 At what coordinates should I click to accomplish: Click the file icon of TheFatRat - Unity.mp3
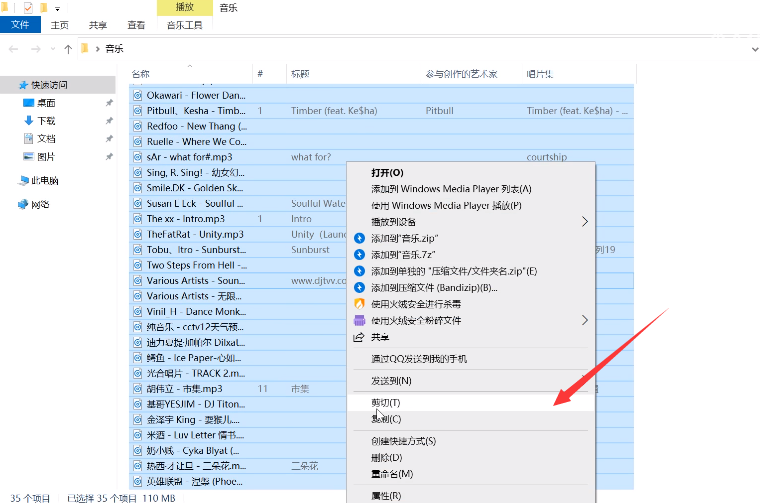click(138, 235)
